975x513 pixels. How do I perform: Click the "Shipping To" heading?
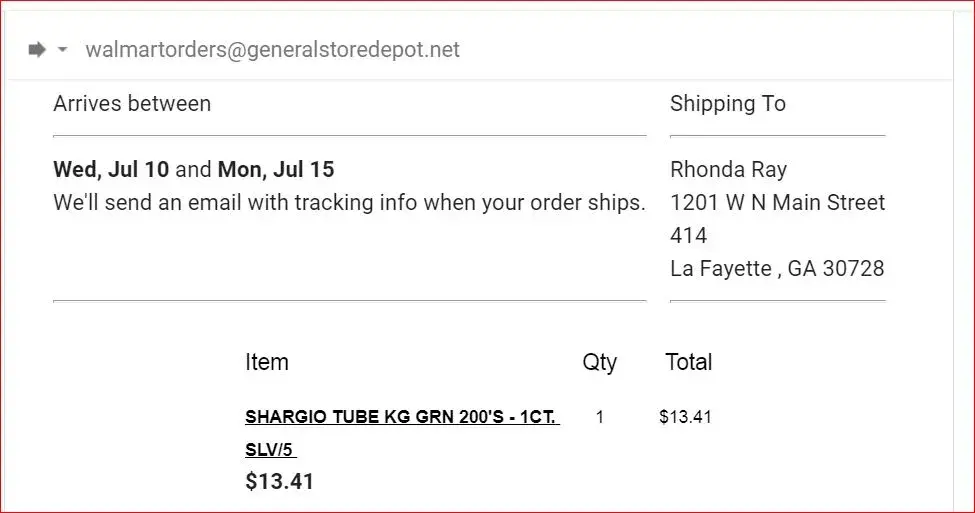click(x=727, y=104)
